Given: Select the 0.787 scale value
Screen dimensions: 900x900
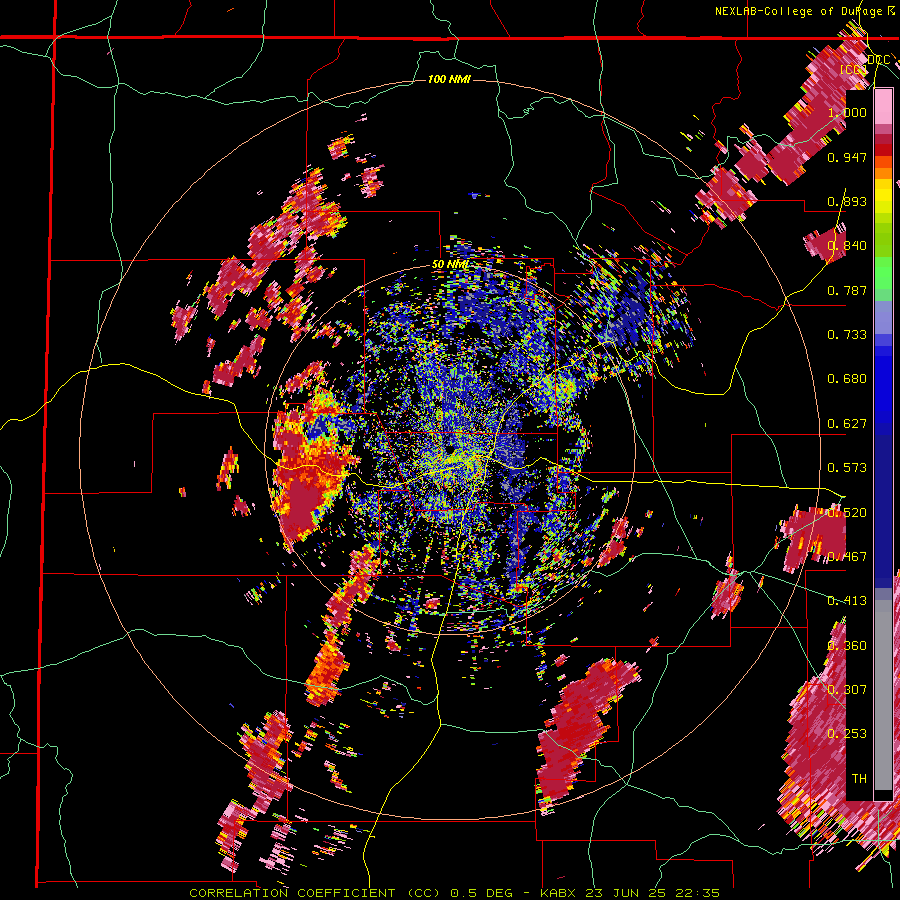Looking at the screenshot, I should (x=847, y=290).
